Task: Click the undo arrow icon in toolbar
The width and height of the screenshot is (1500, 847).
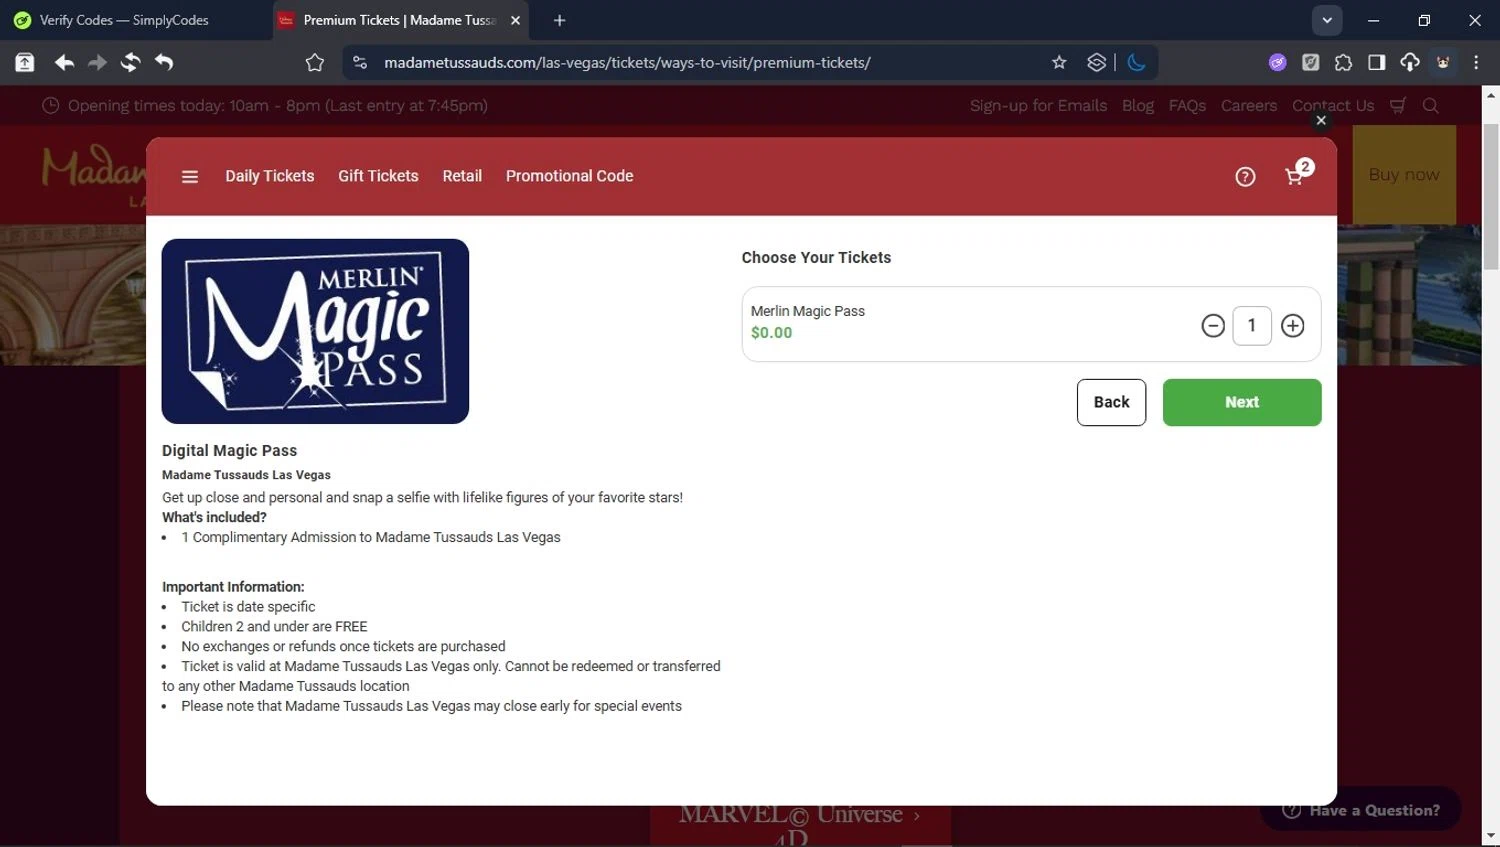Action: coord(164,62)
